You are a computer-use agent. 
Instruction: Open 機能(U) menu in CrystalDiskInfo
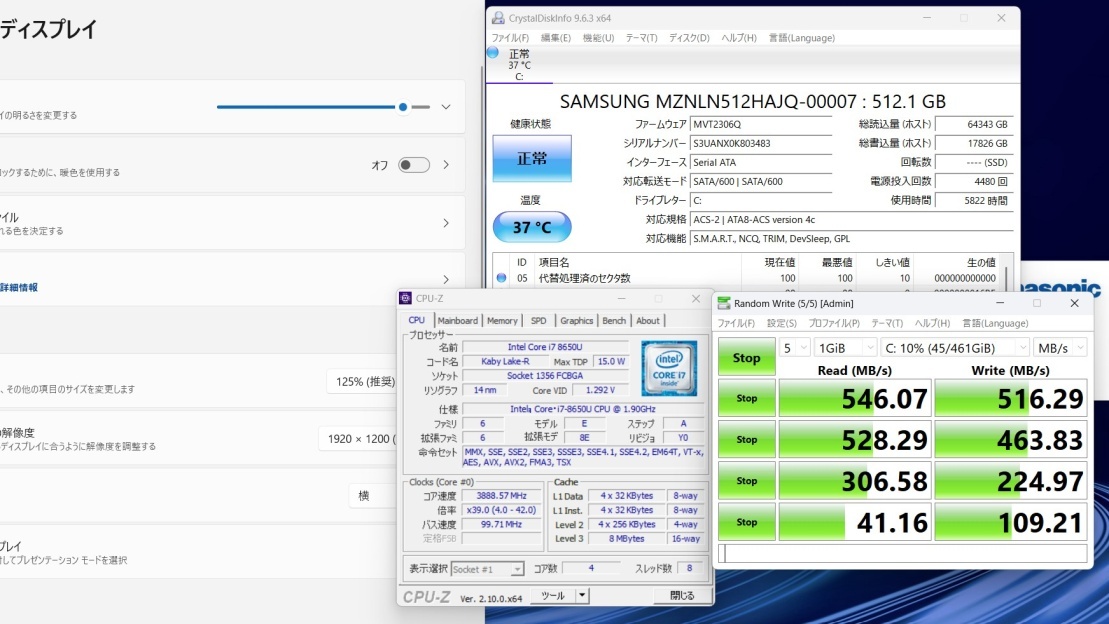pyautogui.click(x=598, y=38)
